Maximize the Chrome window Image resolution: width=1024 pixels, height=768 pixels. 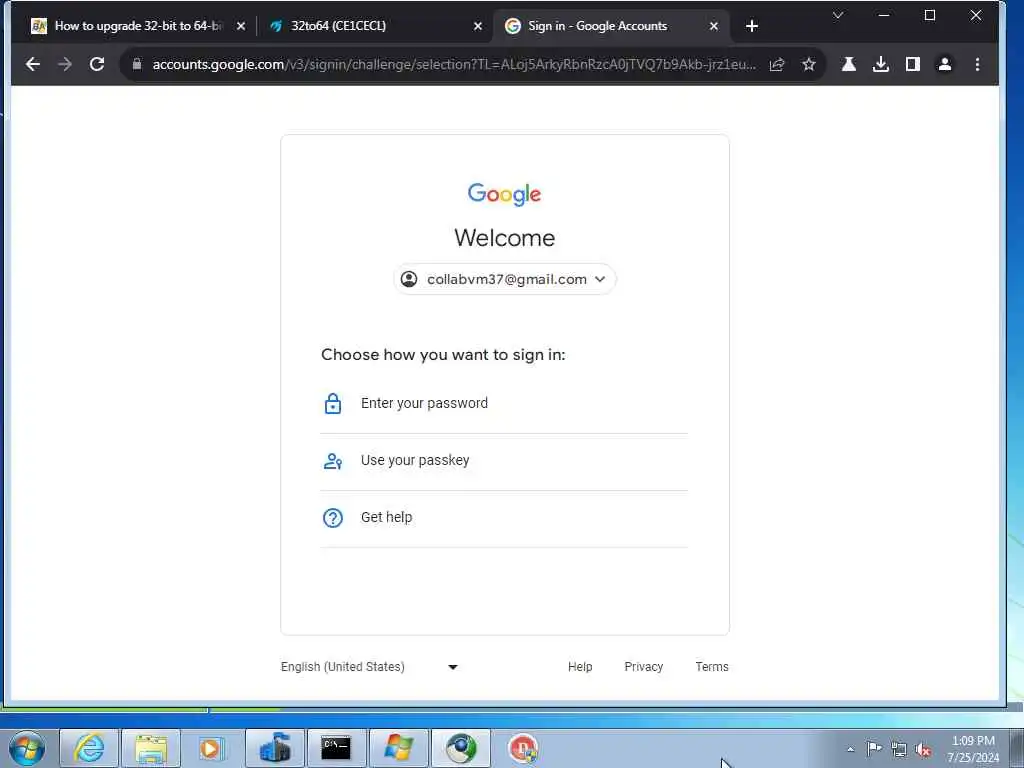930,15
